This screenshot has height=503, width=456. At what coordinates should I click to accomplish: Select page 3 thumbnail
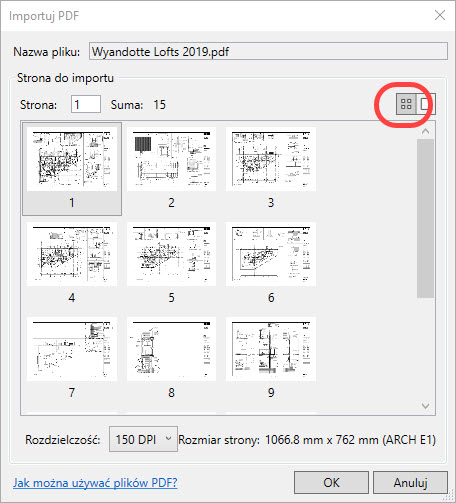(271, 169)
